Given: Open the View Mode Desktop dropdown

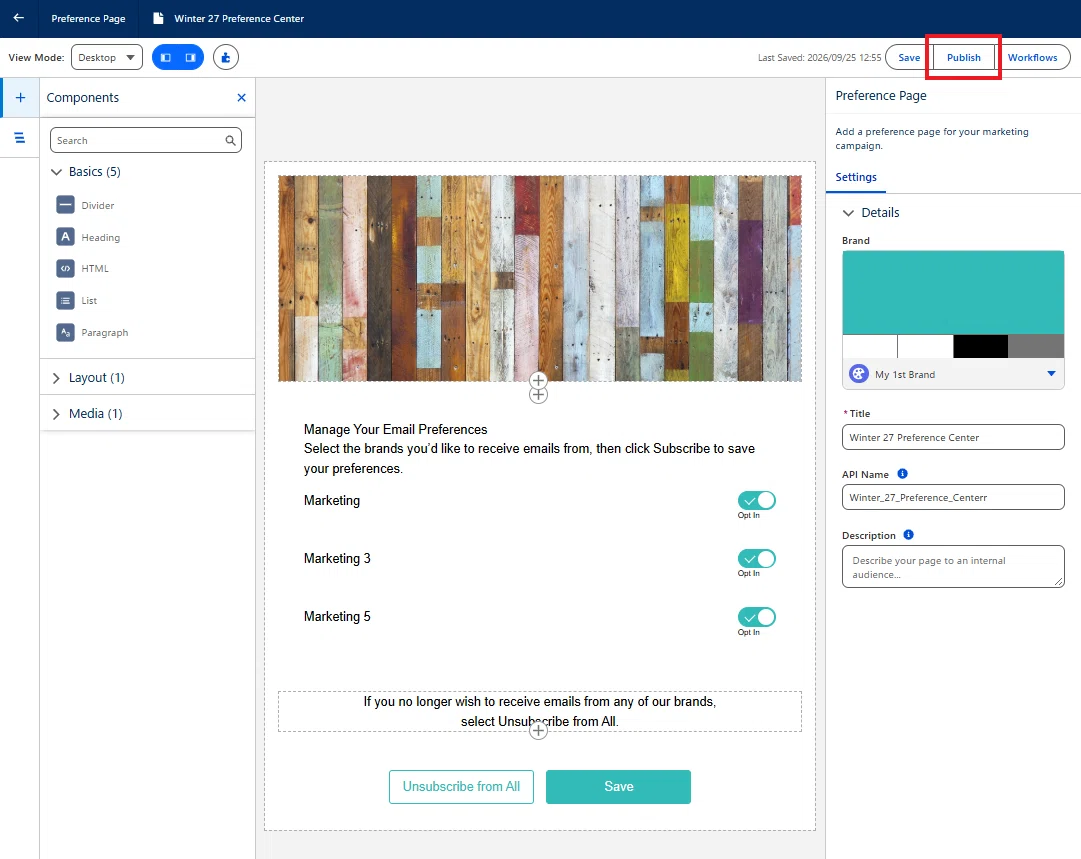Looking at the screenshot, I should (x=107, y=57).
